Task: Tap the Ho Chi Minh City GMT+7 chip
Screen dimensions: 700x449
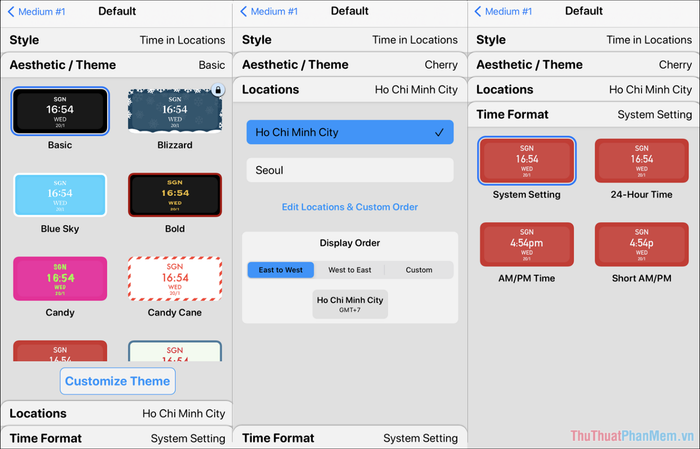Action: pyautogui.click(x=350, y=304)
